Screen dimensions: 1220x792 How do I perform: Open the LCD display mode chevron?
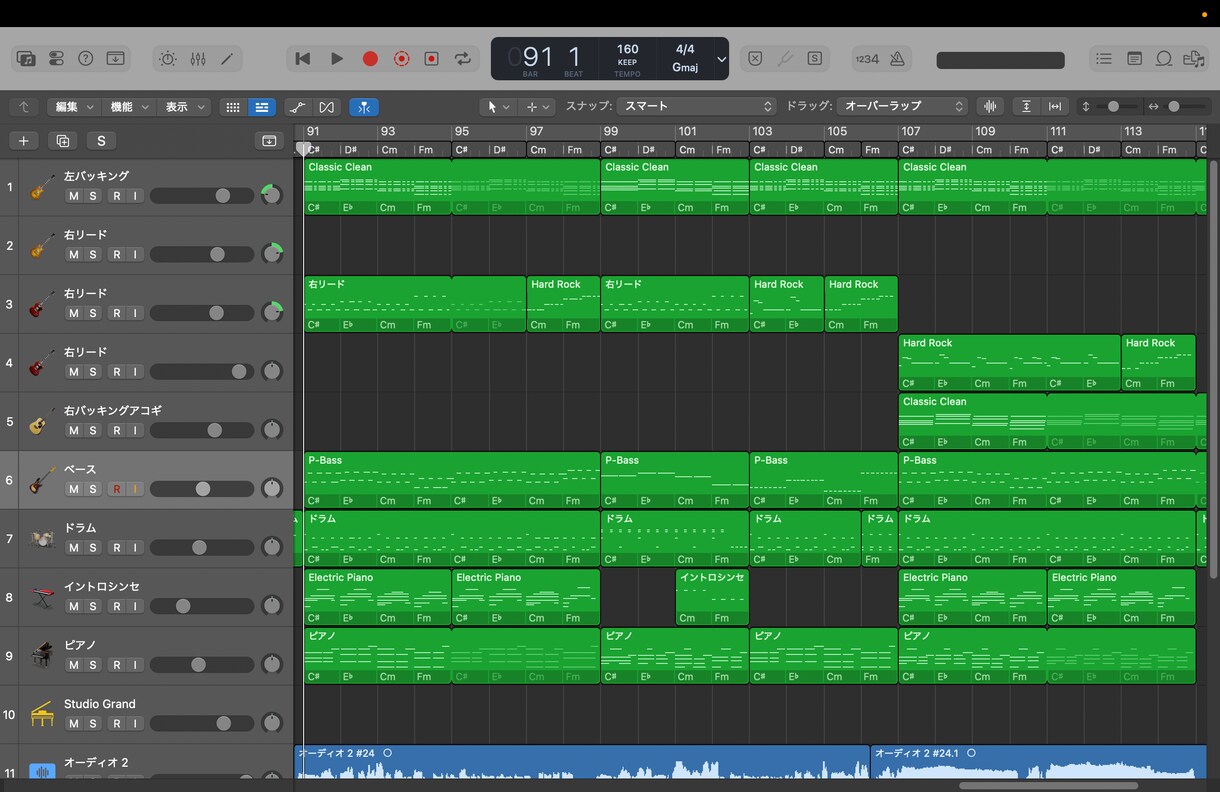point(721,59)
